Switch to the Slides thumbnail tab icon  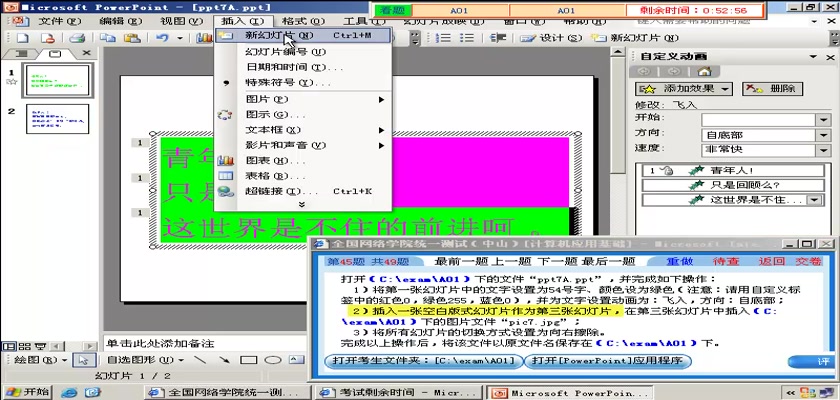tap(54, 54)
